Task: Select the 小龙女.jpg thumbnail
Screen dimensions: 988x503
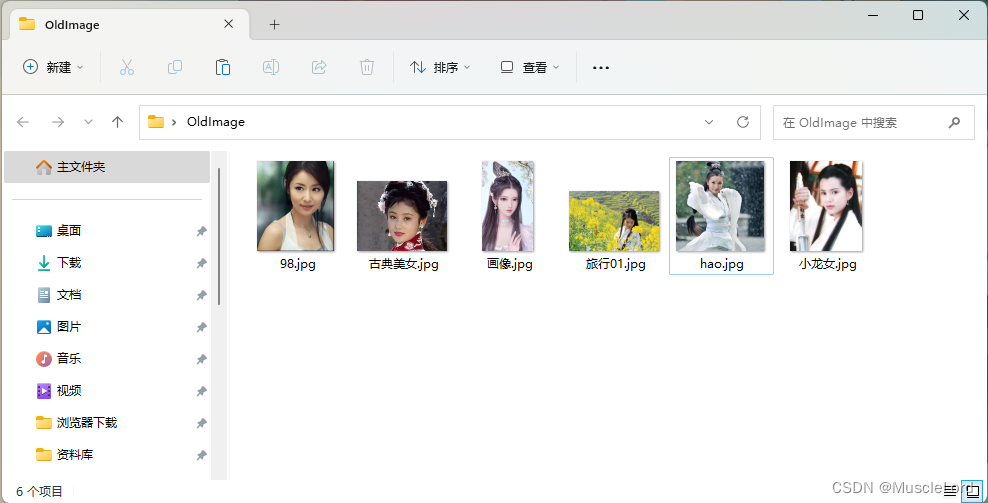Action: pos(826,206)
